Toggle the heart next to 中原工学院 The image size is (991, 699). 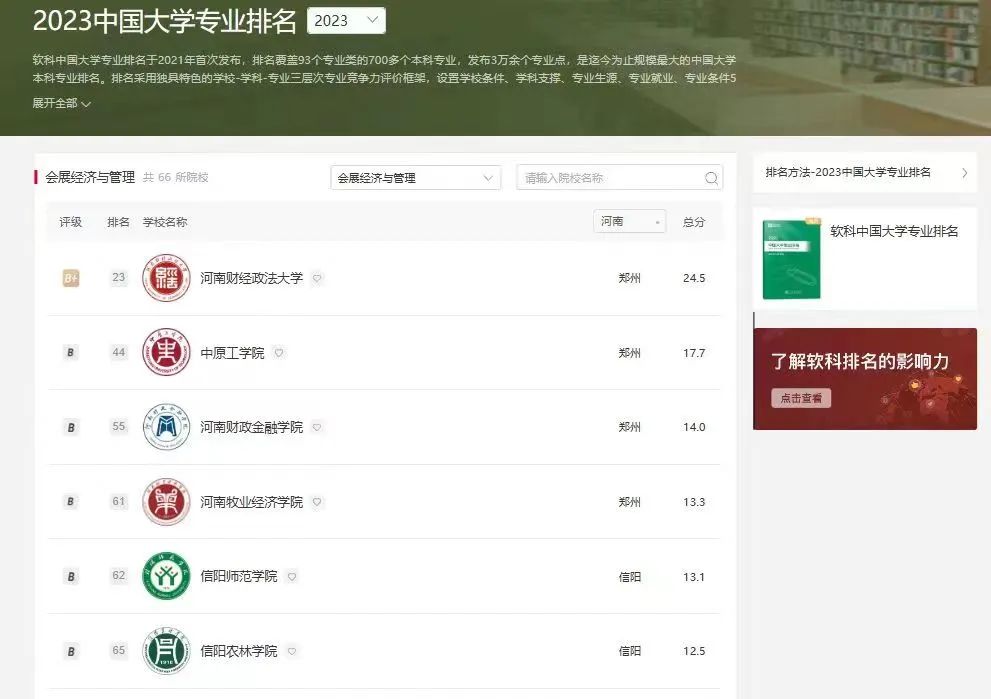(279, 353)
